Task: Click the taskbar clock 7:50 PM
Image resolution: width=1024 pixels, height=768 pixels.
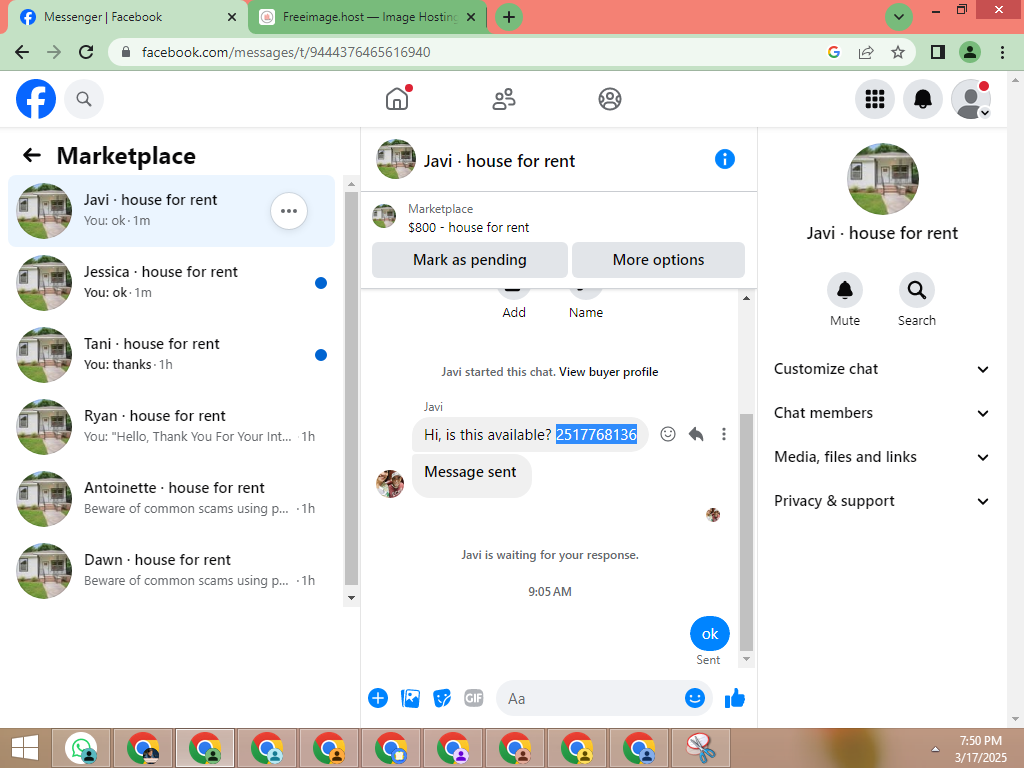Action: tap(980, 741)
